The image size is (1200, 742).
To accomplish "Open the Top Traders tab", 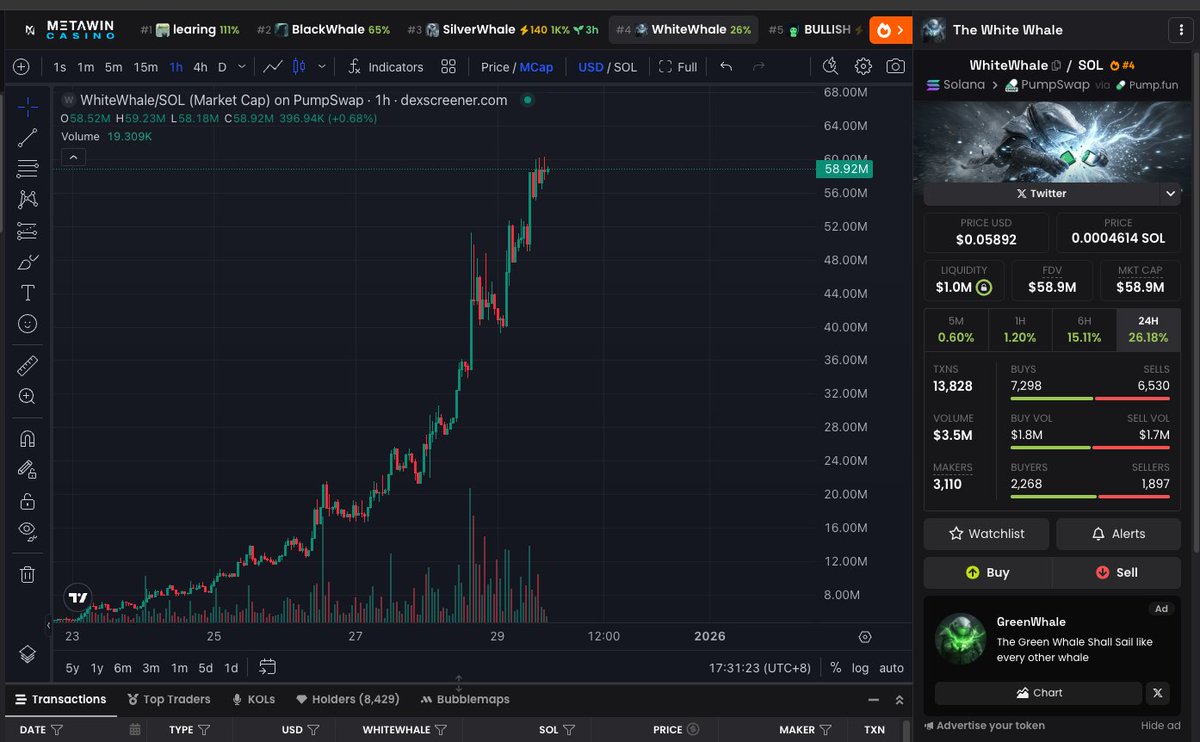I will (168, 699).
